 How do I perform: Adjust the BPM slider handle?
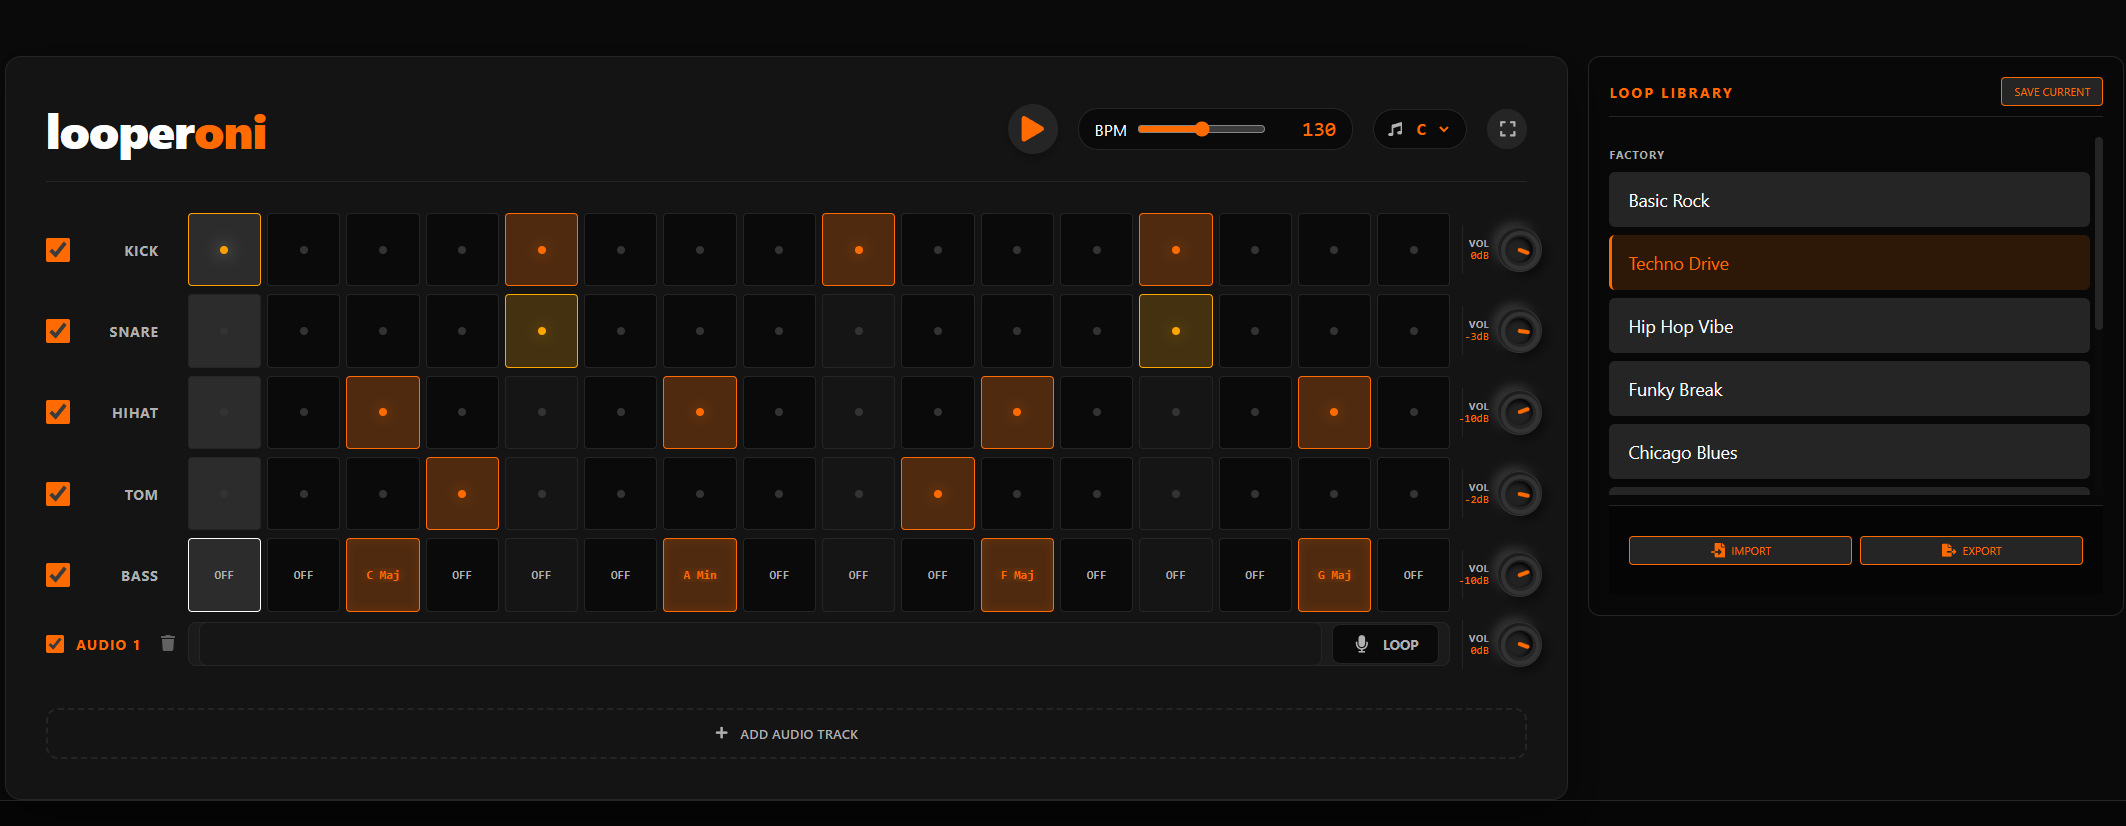click(x=1202, y=129)
